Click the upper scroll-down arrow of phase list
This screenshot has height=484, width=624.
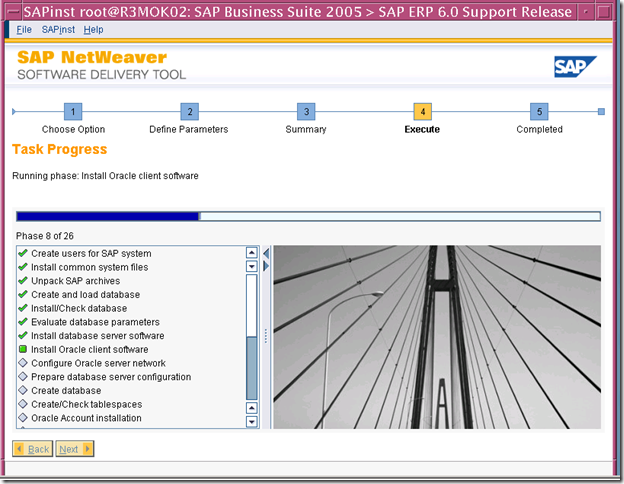tap(252, 266)
